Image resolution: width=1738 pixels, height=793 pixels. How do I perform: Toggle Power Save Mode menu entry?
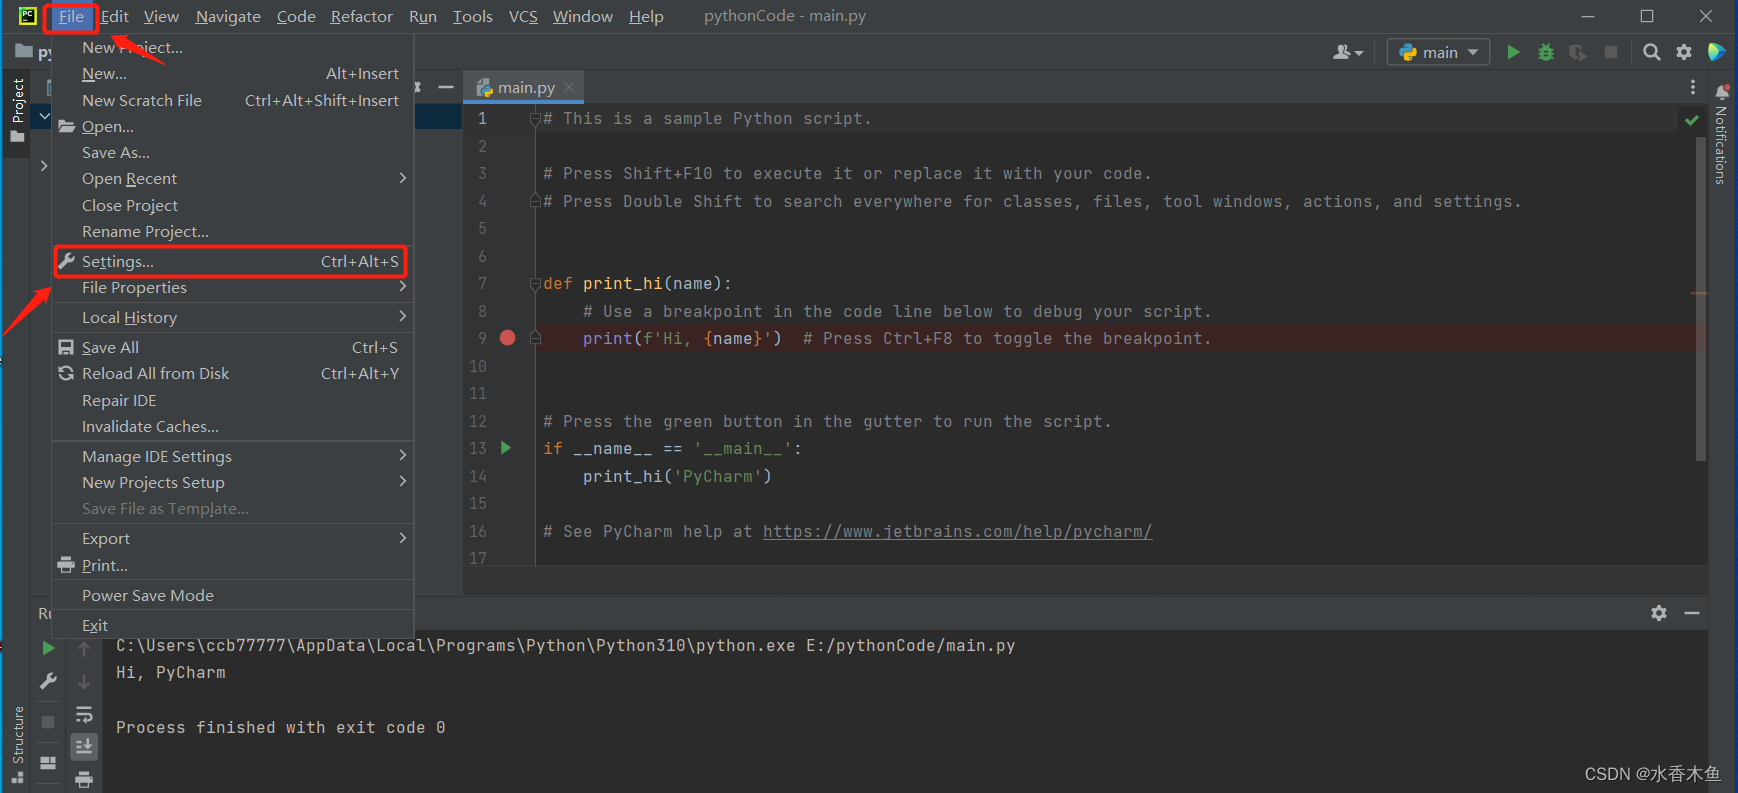pos(232,596)
